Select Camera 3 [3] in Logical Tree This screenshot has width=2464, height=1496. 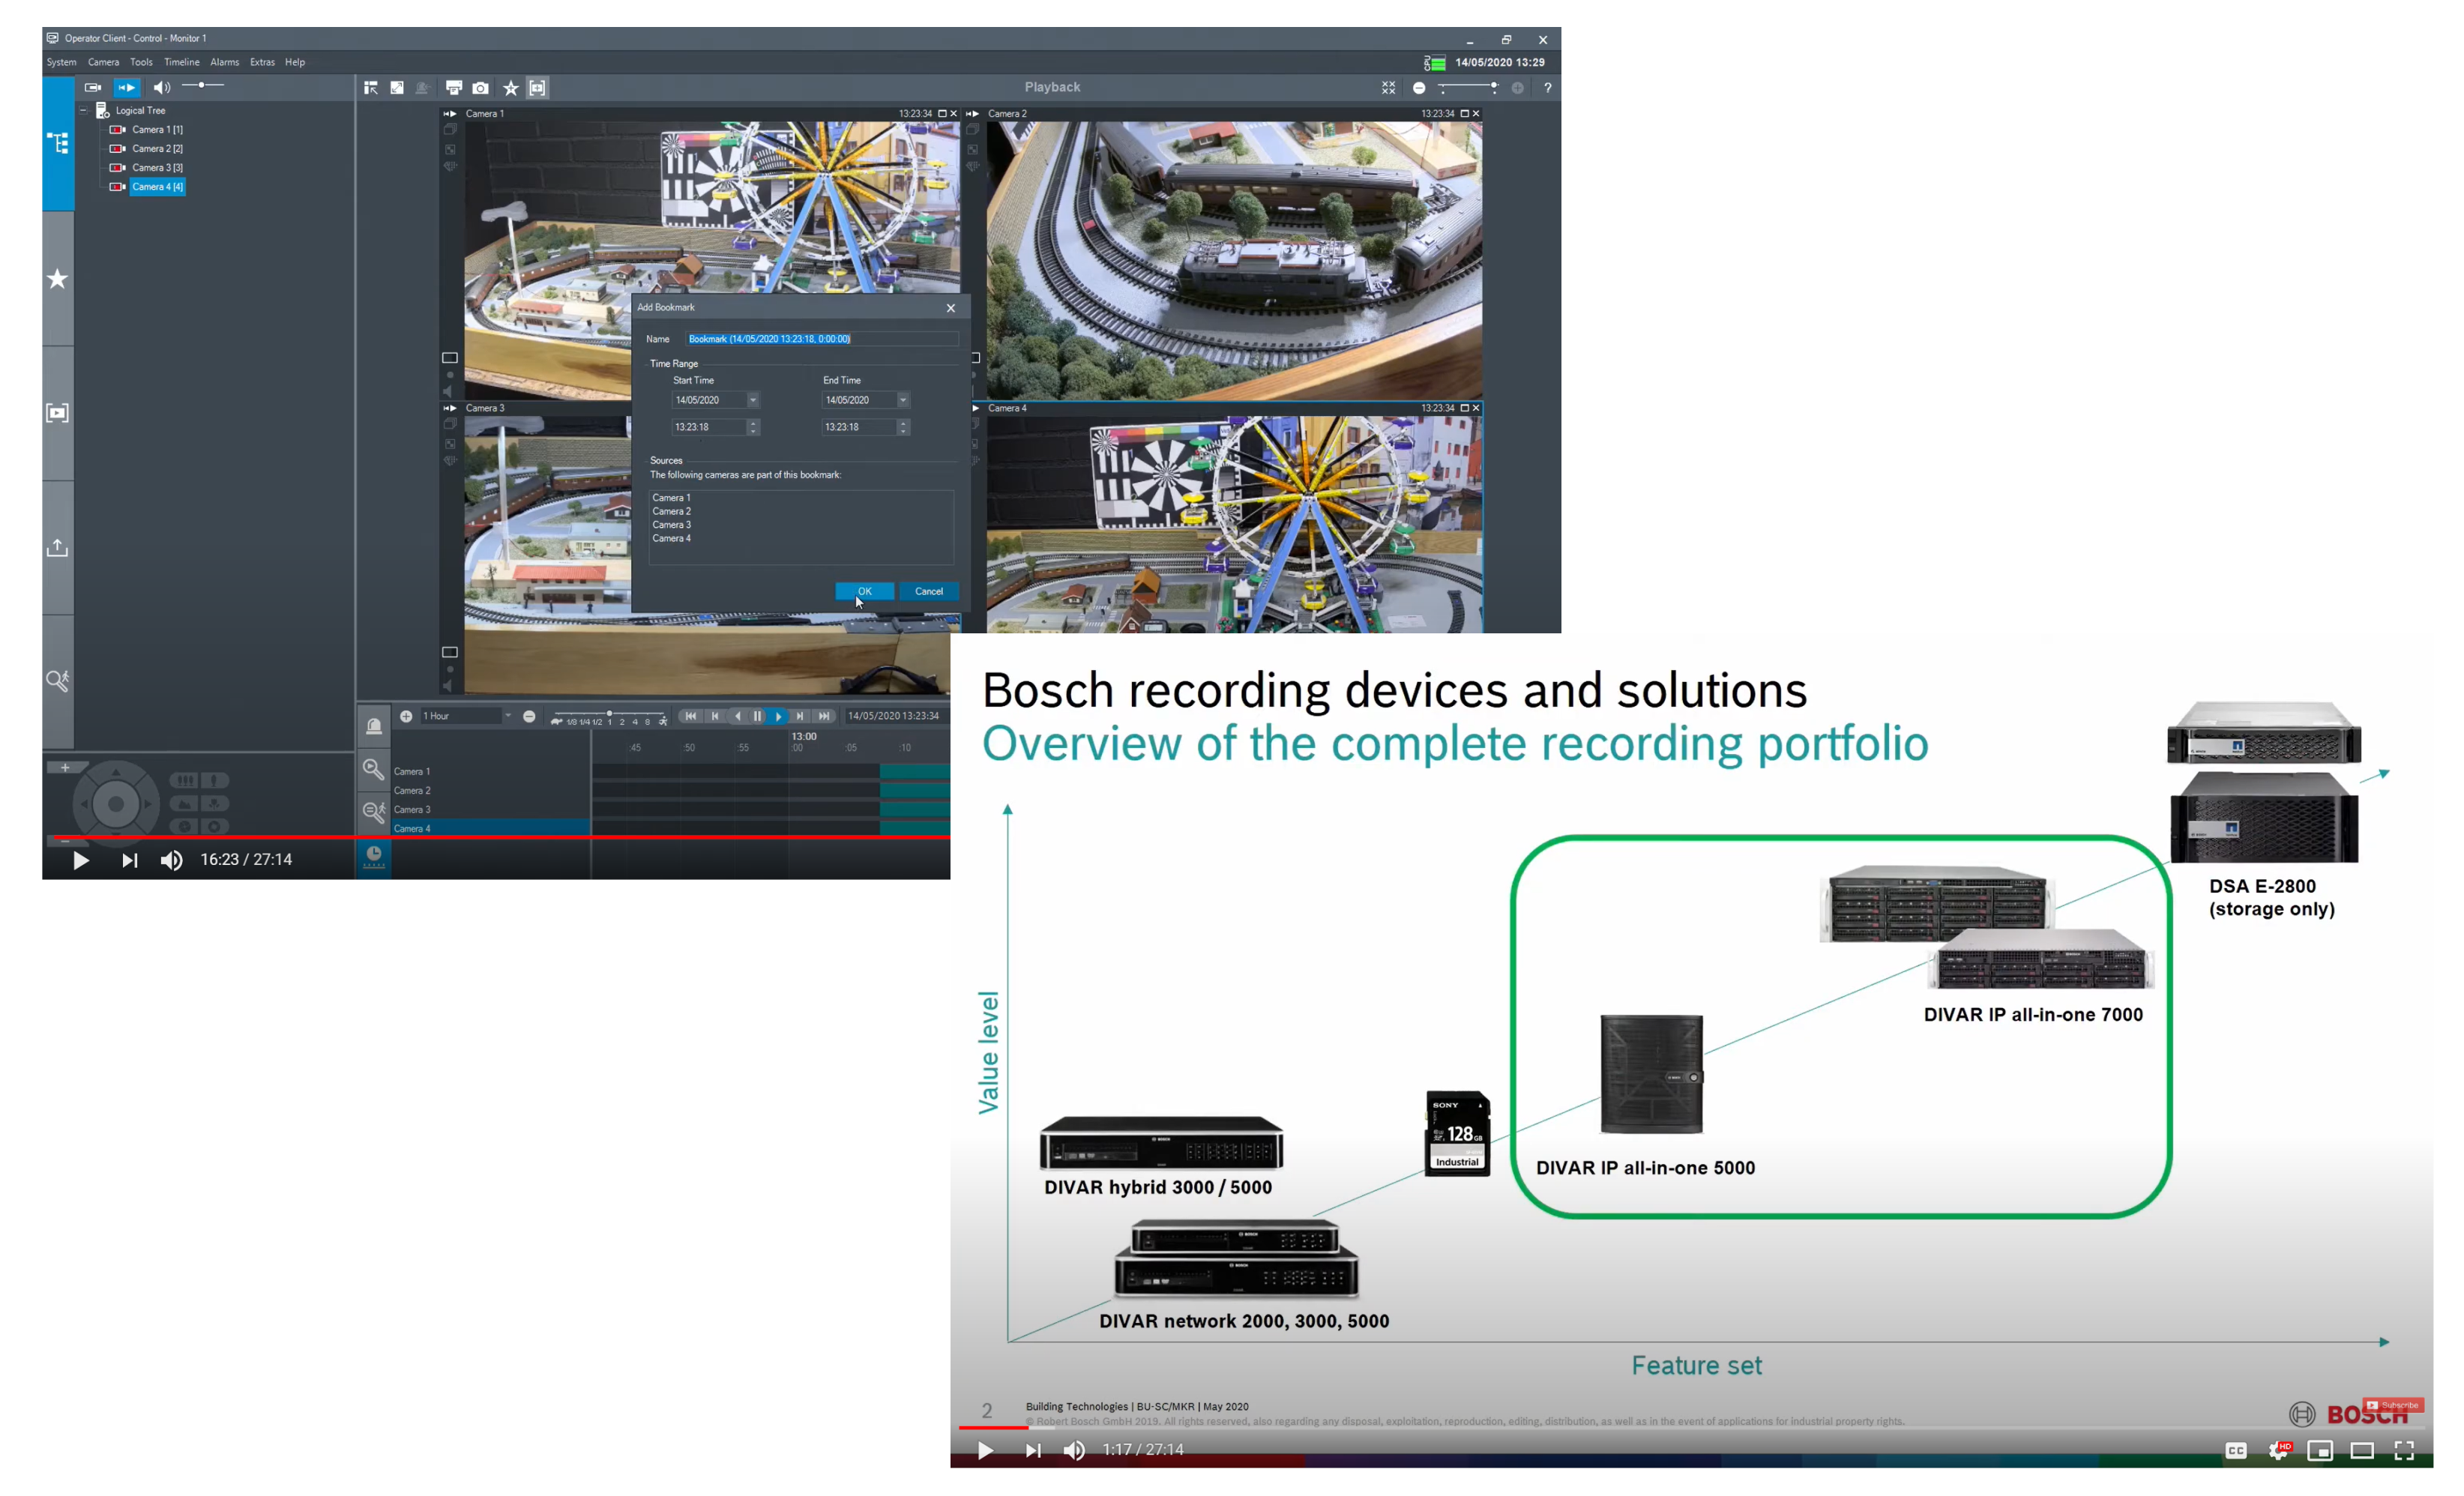point(157,168)
